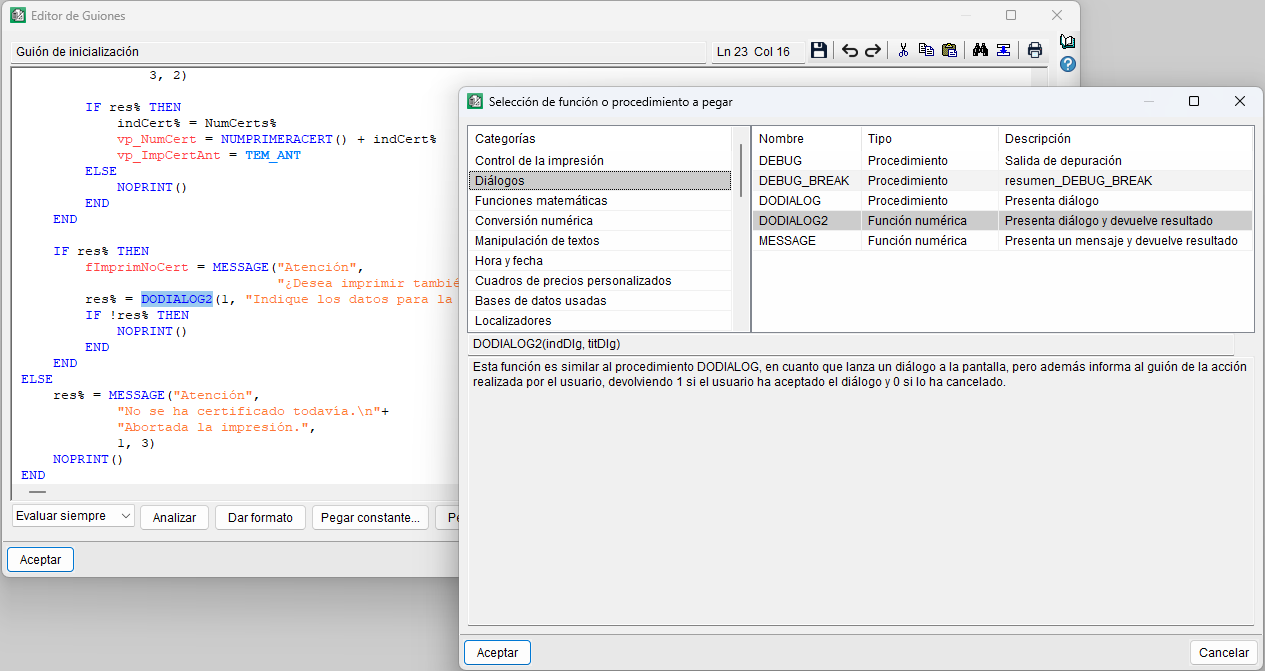Sort functions by the 'Tipo' column header
Image resolution: width=1265 pixels, height=671 pixels.
point(929,138)
